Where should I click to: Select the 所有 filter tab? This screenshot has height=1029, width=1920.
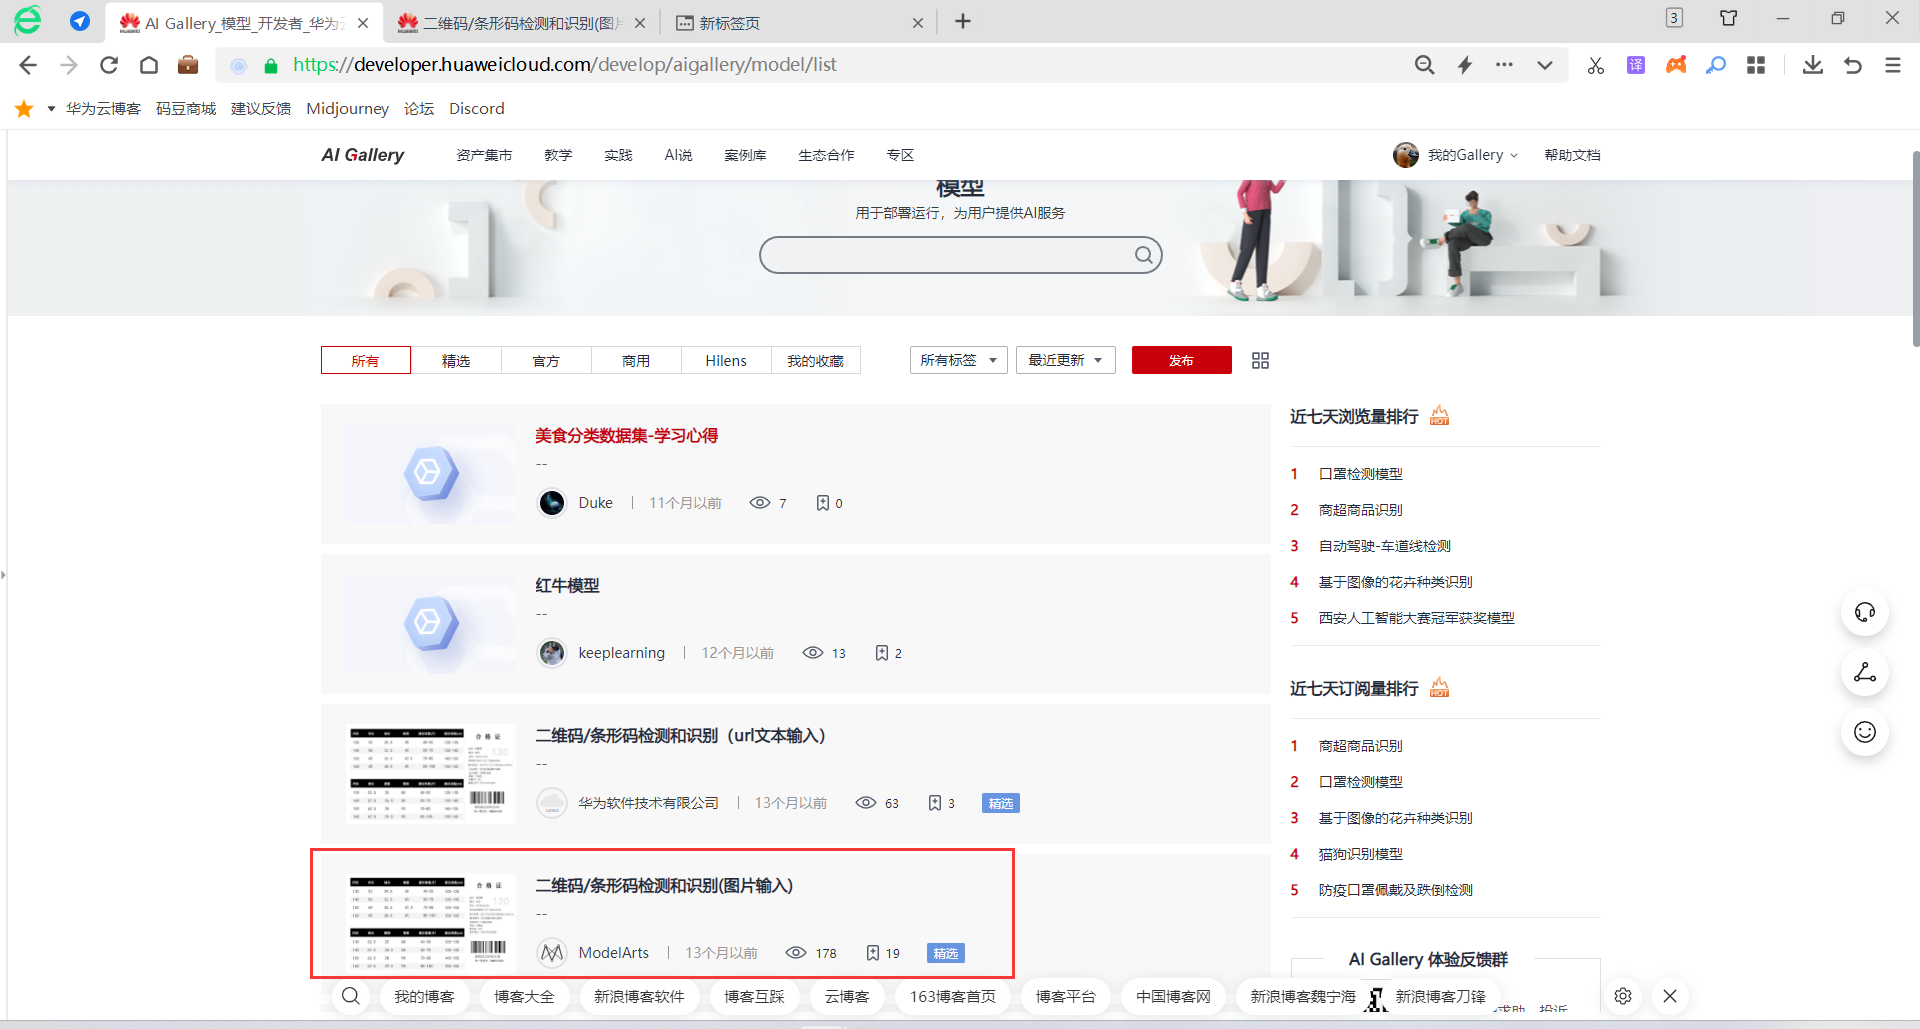(x=365, y=360)
